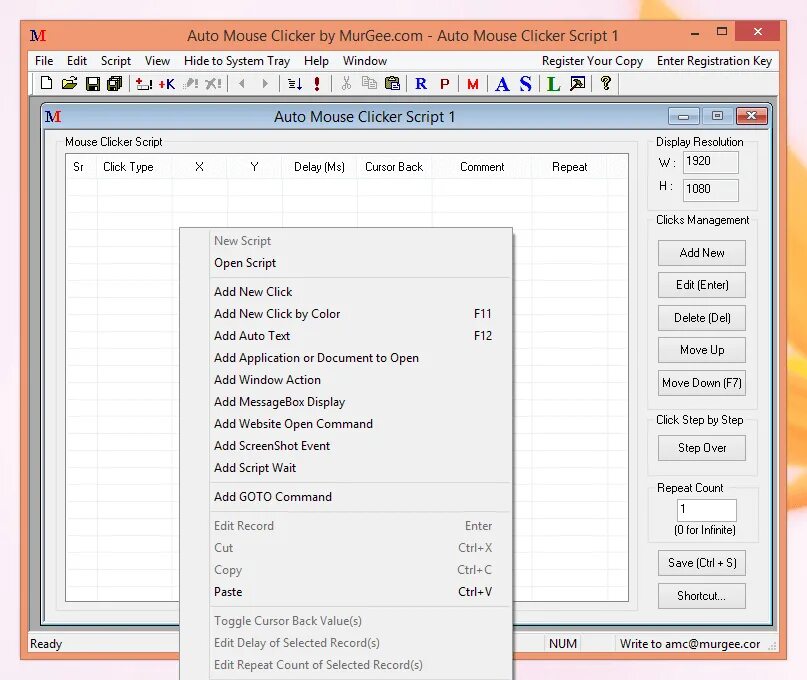Click the Move Up button
The width and height of the screenshot is (807, 680).
coord(701,350)
